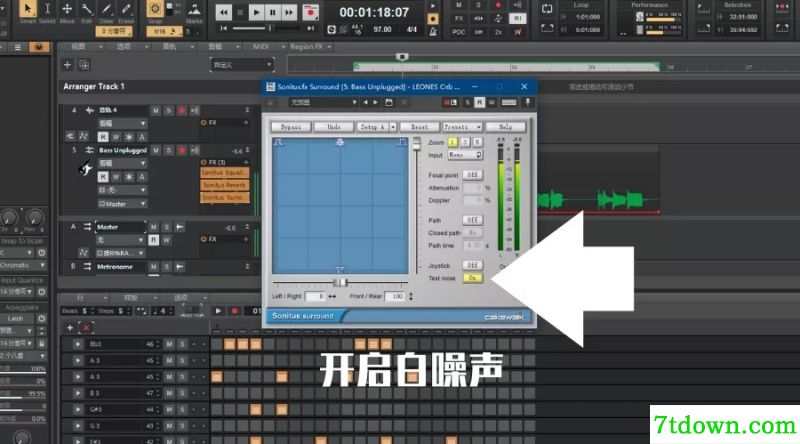Choose the Select tool

click(x=47, y=9)
